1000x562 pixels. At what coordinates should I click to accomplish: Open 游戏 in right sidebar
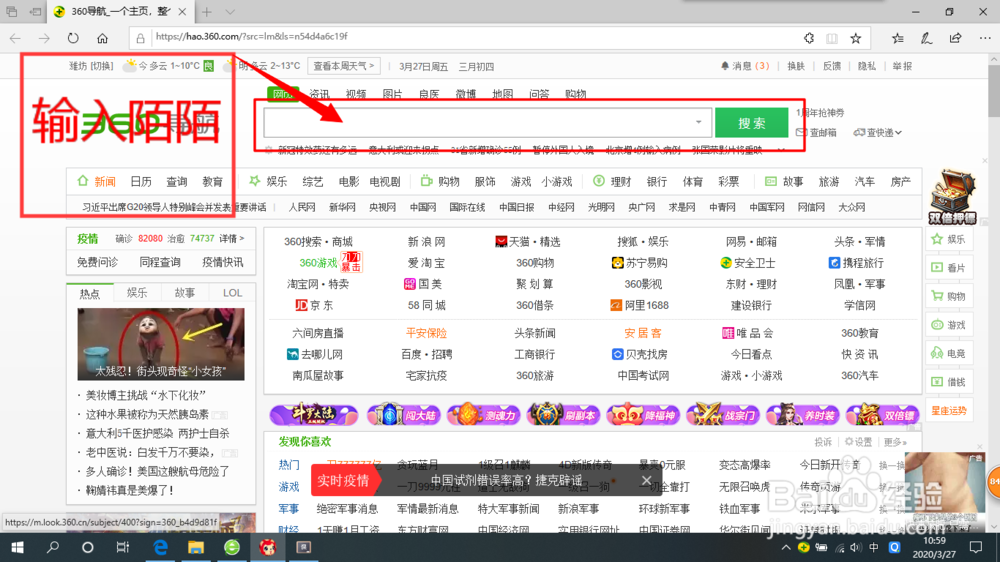948,325
